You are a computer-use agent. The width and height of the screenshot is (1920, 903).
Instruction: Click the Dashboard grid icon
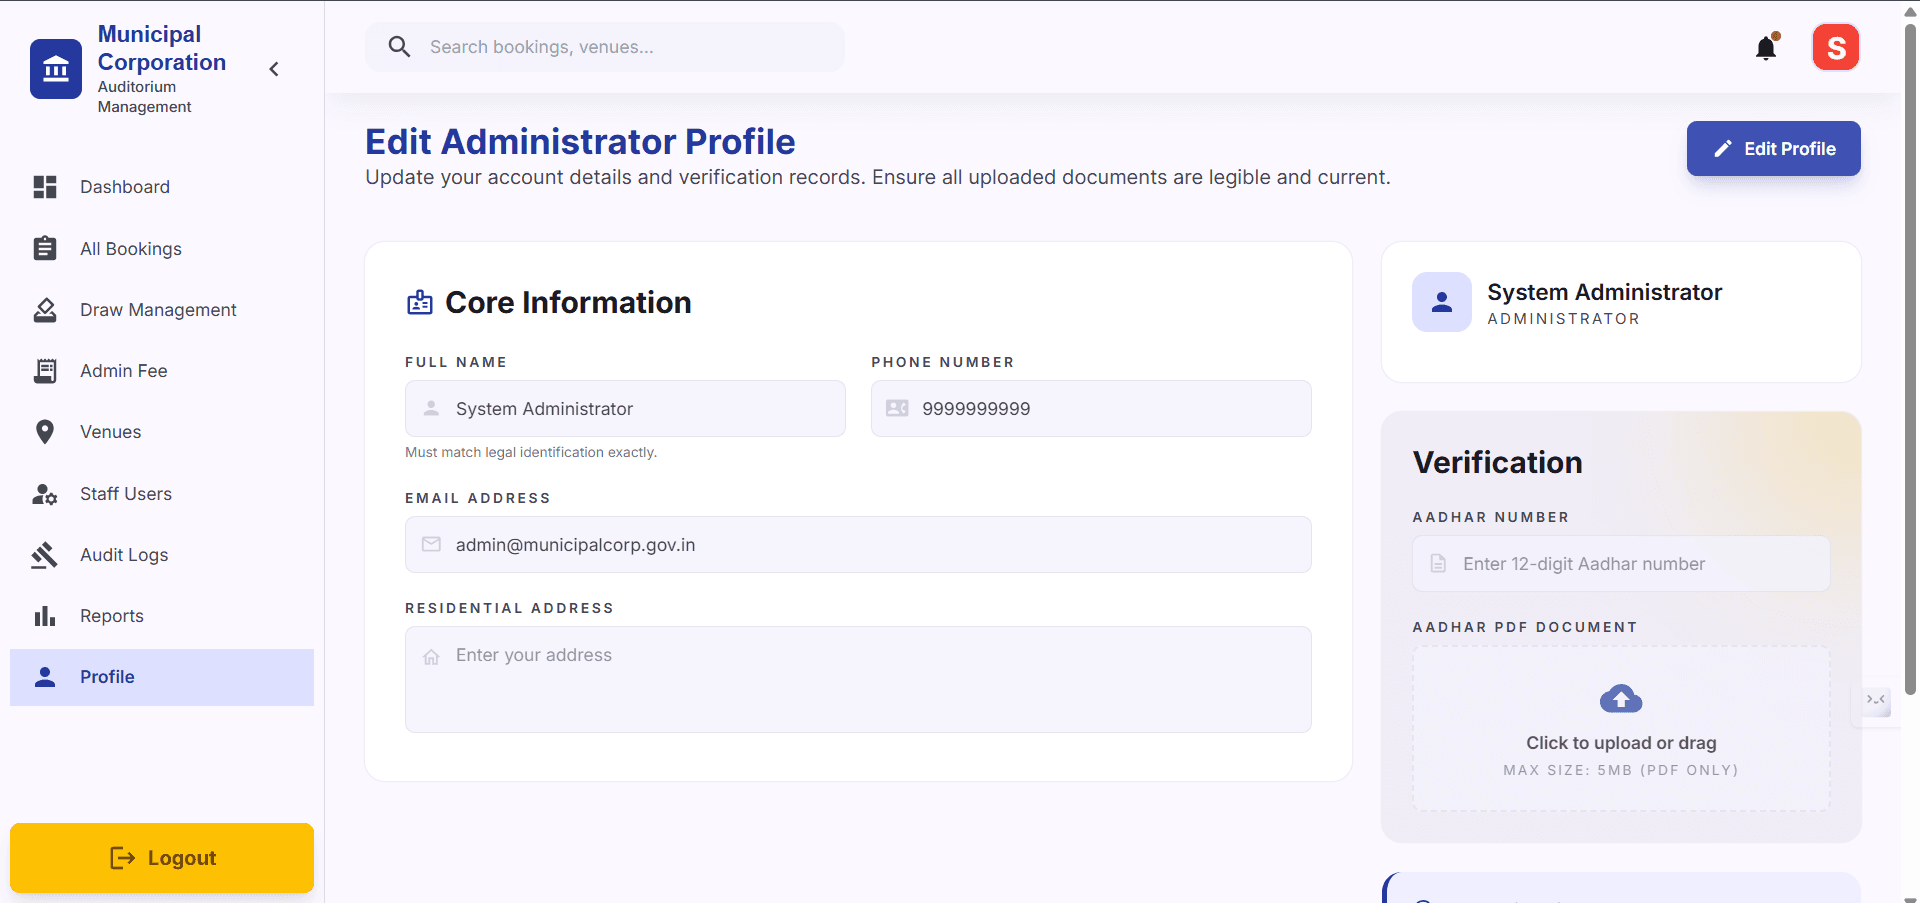coord(45,187)
